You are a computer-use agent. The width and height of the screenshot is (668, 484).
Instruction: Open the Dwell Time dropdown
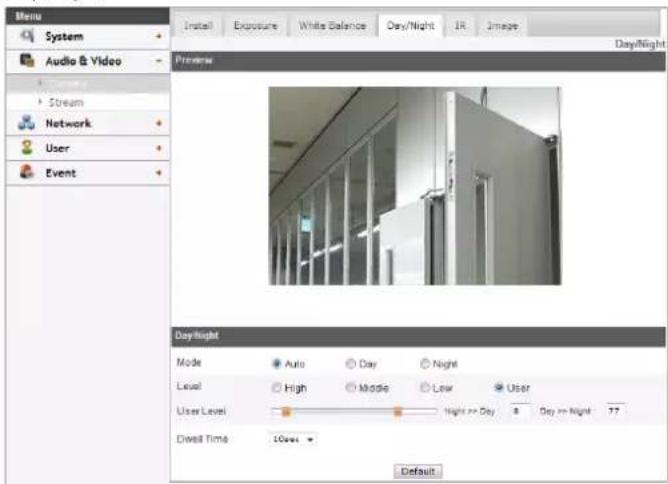click(293, 439)
